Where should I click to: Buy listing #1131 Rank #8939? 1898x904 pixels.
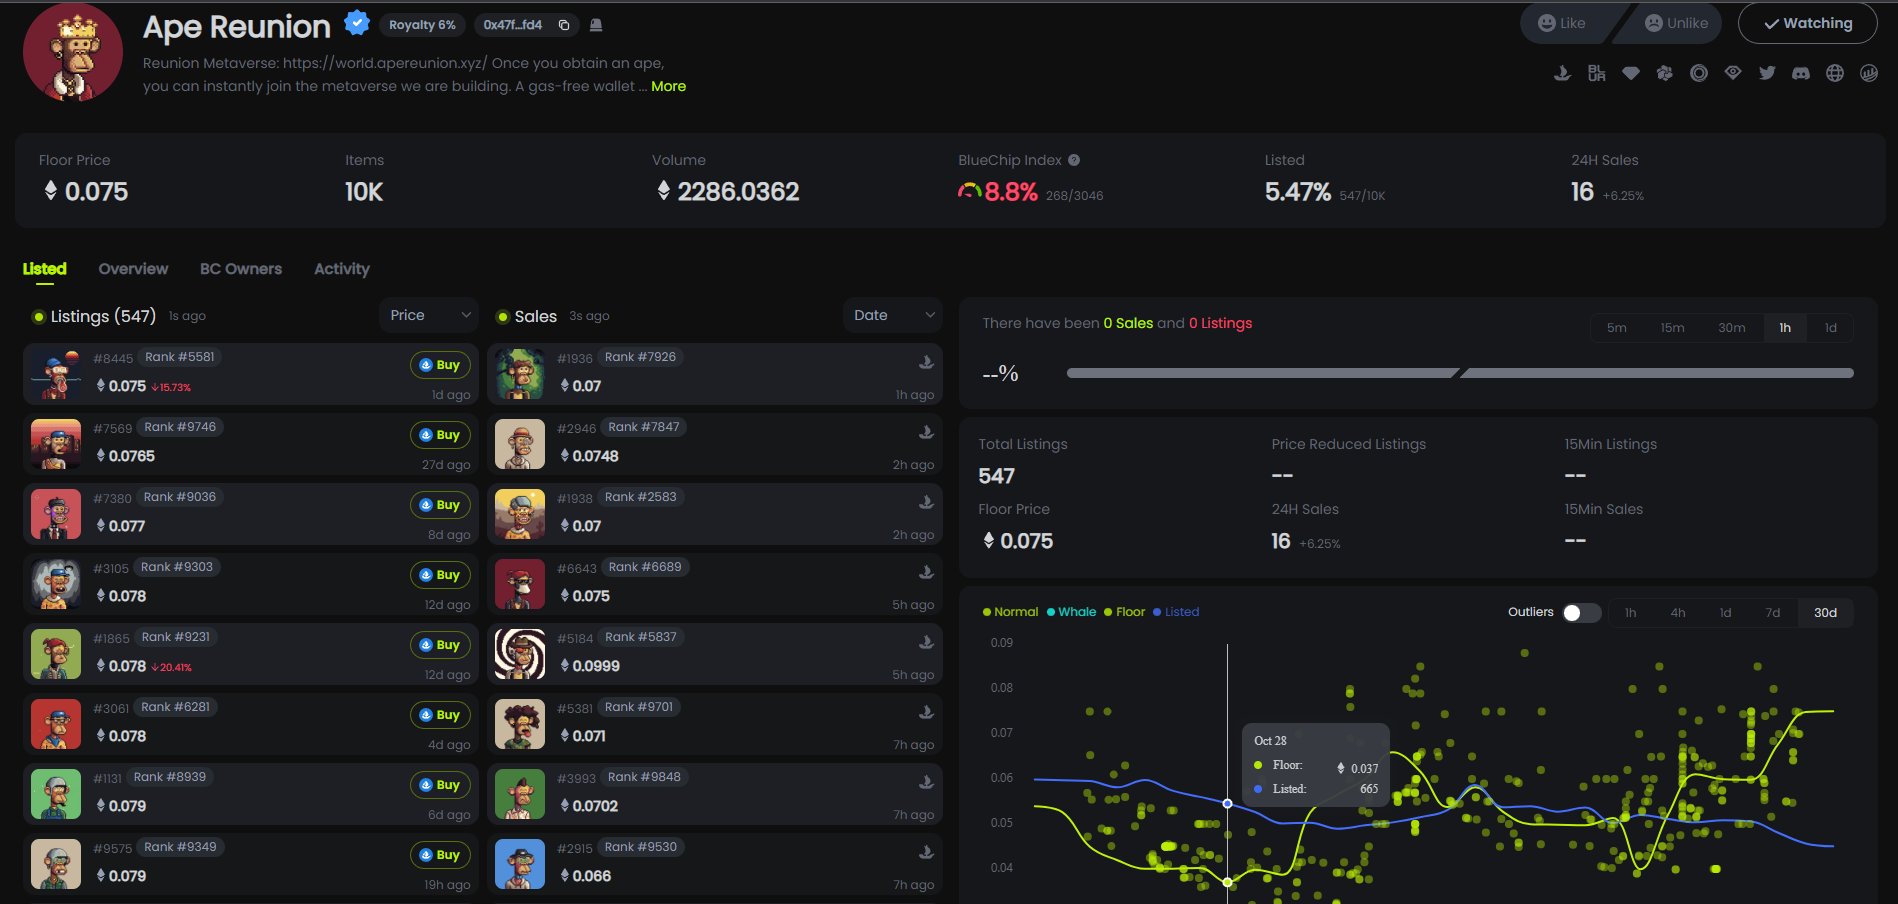point(440,785)
